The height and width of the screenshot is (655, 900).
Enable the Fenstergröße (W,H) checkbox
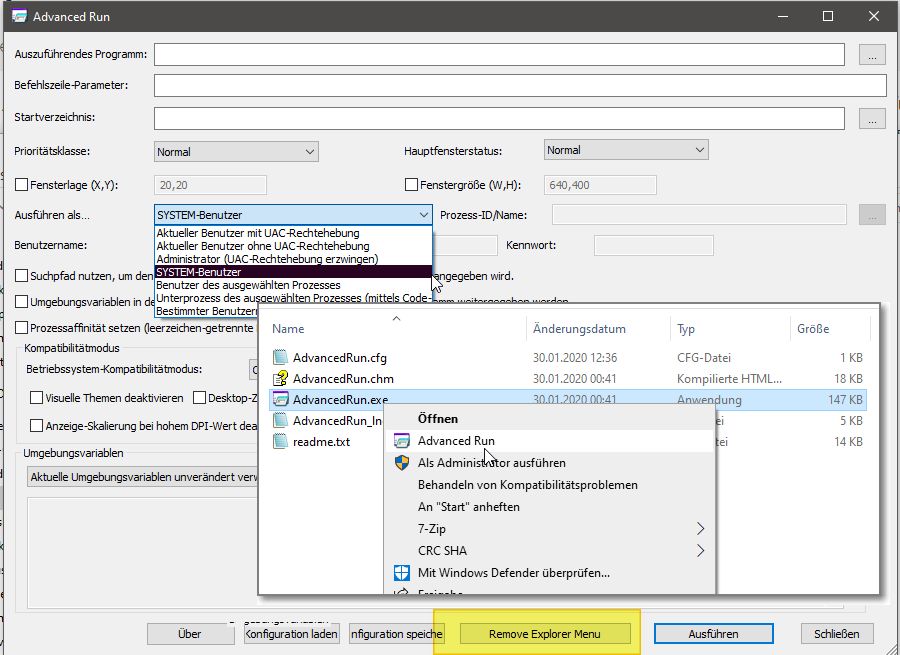coord(411,184)
